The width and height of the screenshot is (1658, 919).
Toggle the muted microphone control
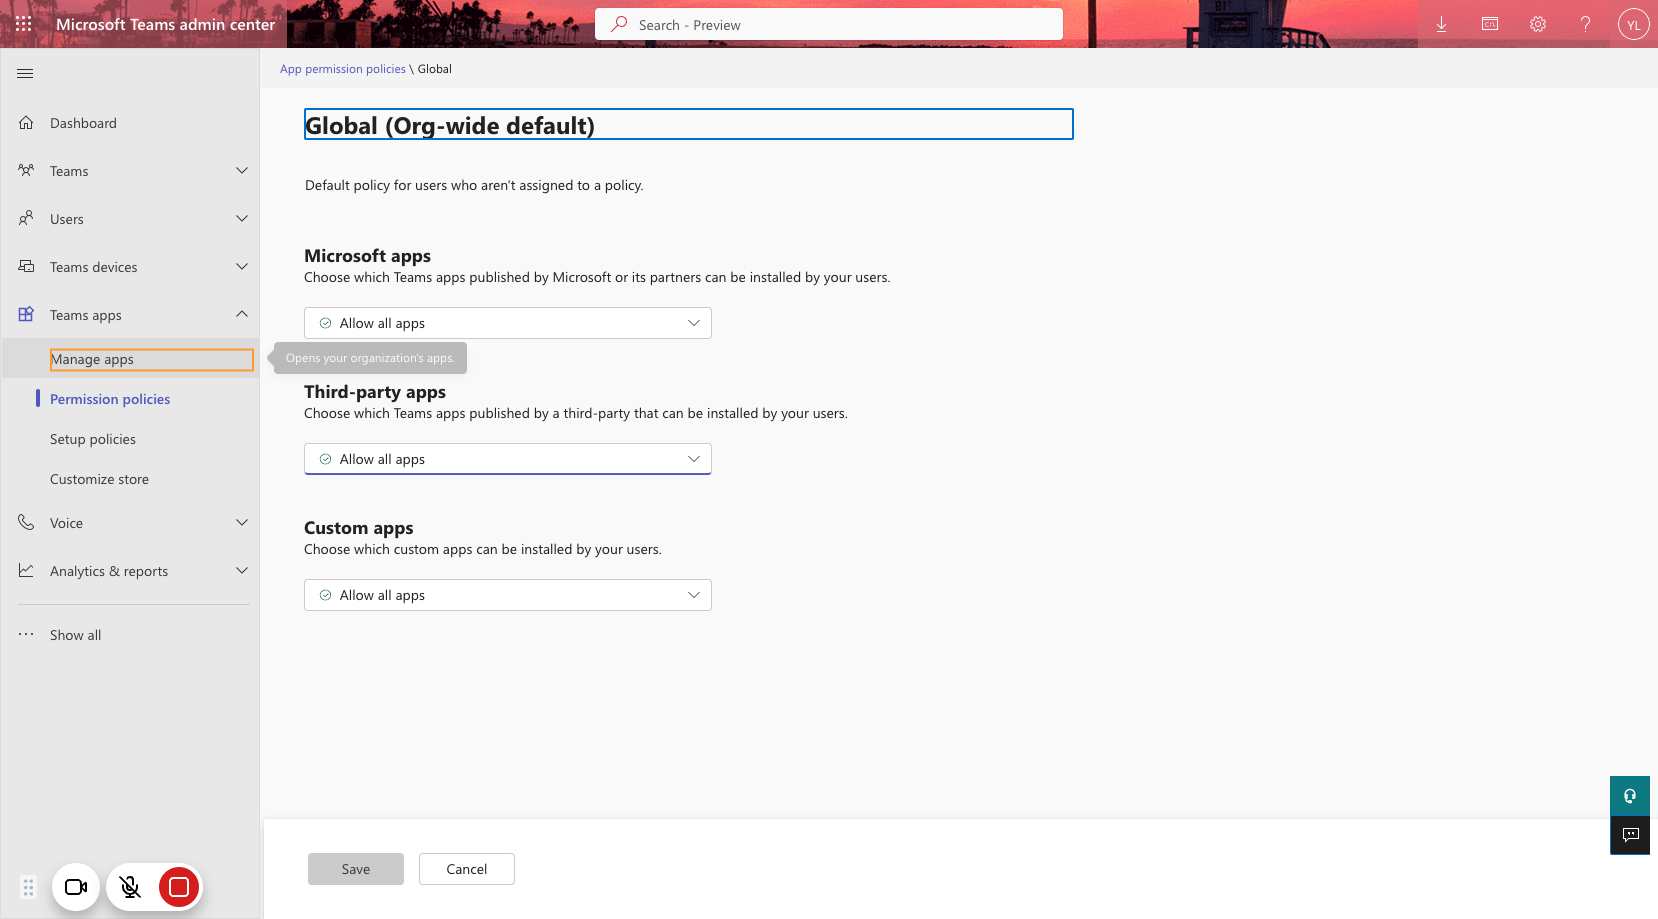130,887
